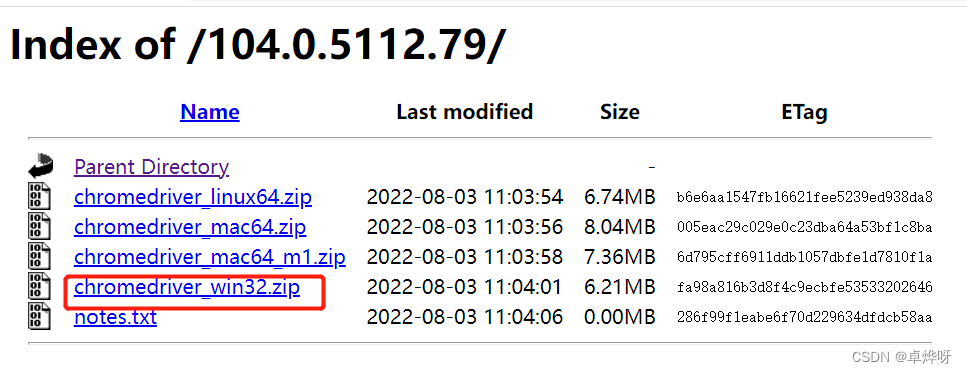Click the ETag hash of notes.txt
The width and height of the screenshot is (967, 373).
(x=804, y=318)
